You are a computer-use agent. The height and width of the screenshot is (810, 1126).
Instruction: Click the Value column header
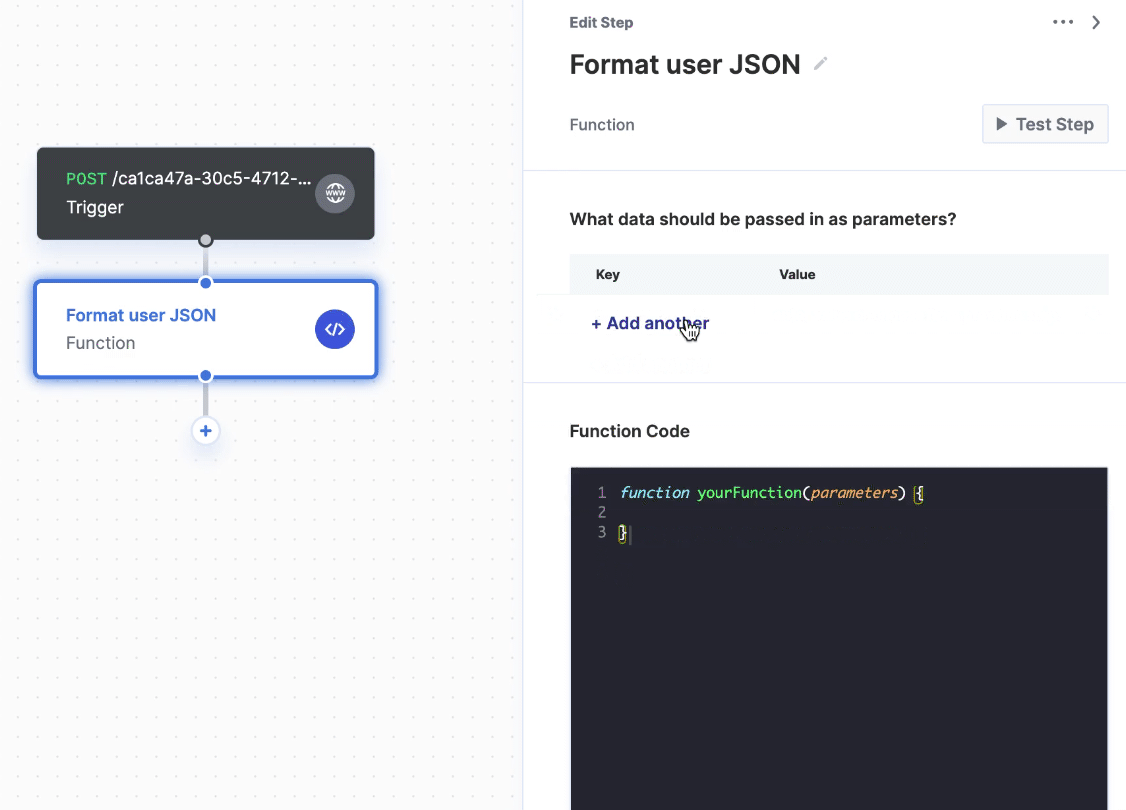pos(797,274)
